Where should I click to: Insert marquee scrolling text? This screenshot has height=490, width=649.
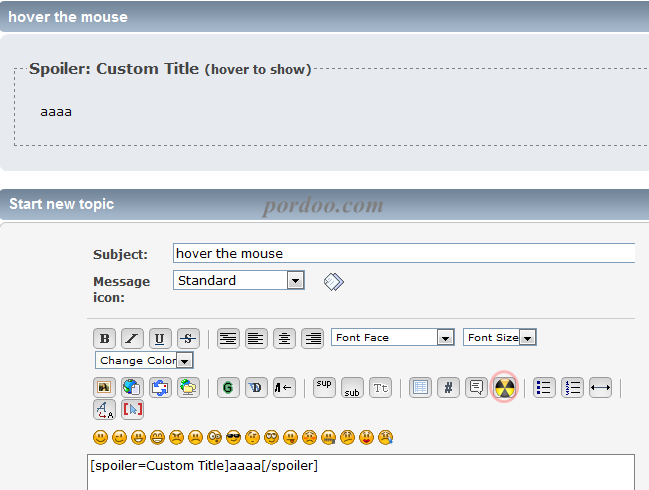coord(284,388)
